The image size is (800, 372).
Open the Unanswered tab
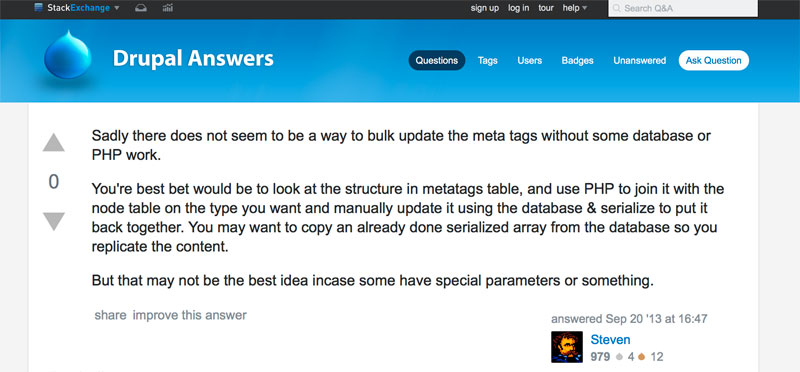point(639,60)
